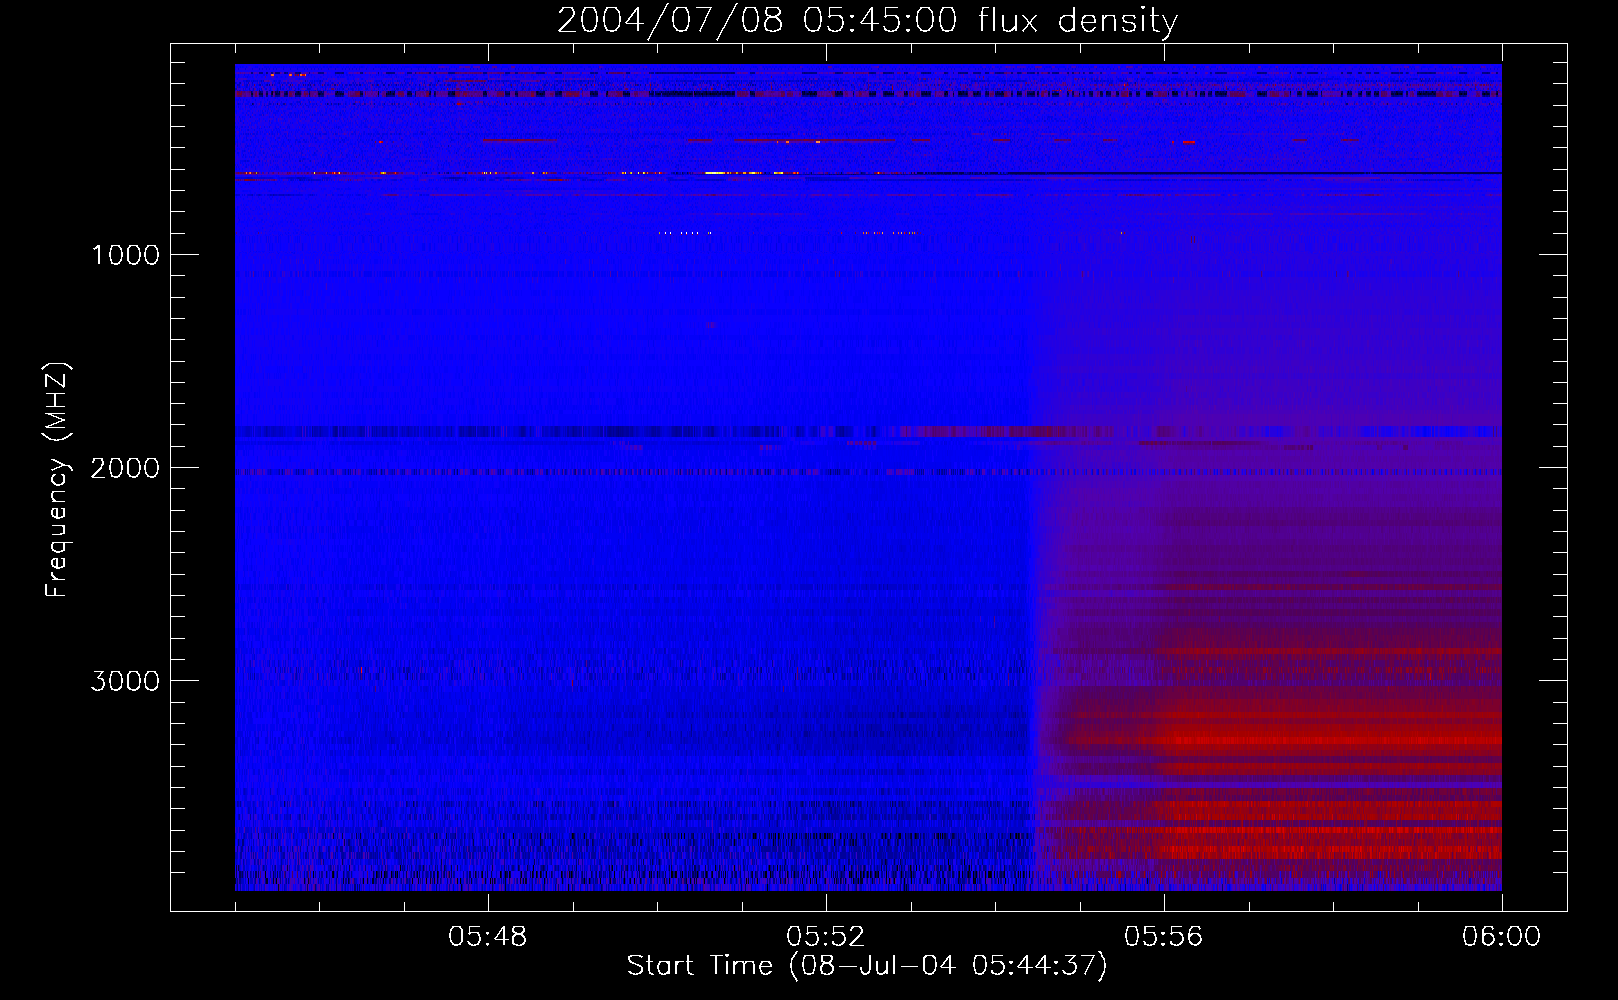
Task: Click the 05:56 time tick label
Action: click(1164, 937)
